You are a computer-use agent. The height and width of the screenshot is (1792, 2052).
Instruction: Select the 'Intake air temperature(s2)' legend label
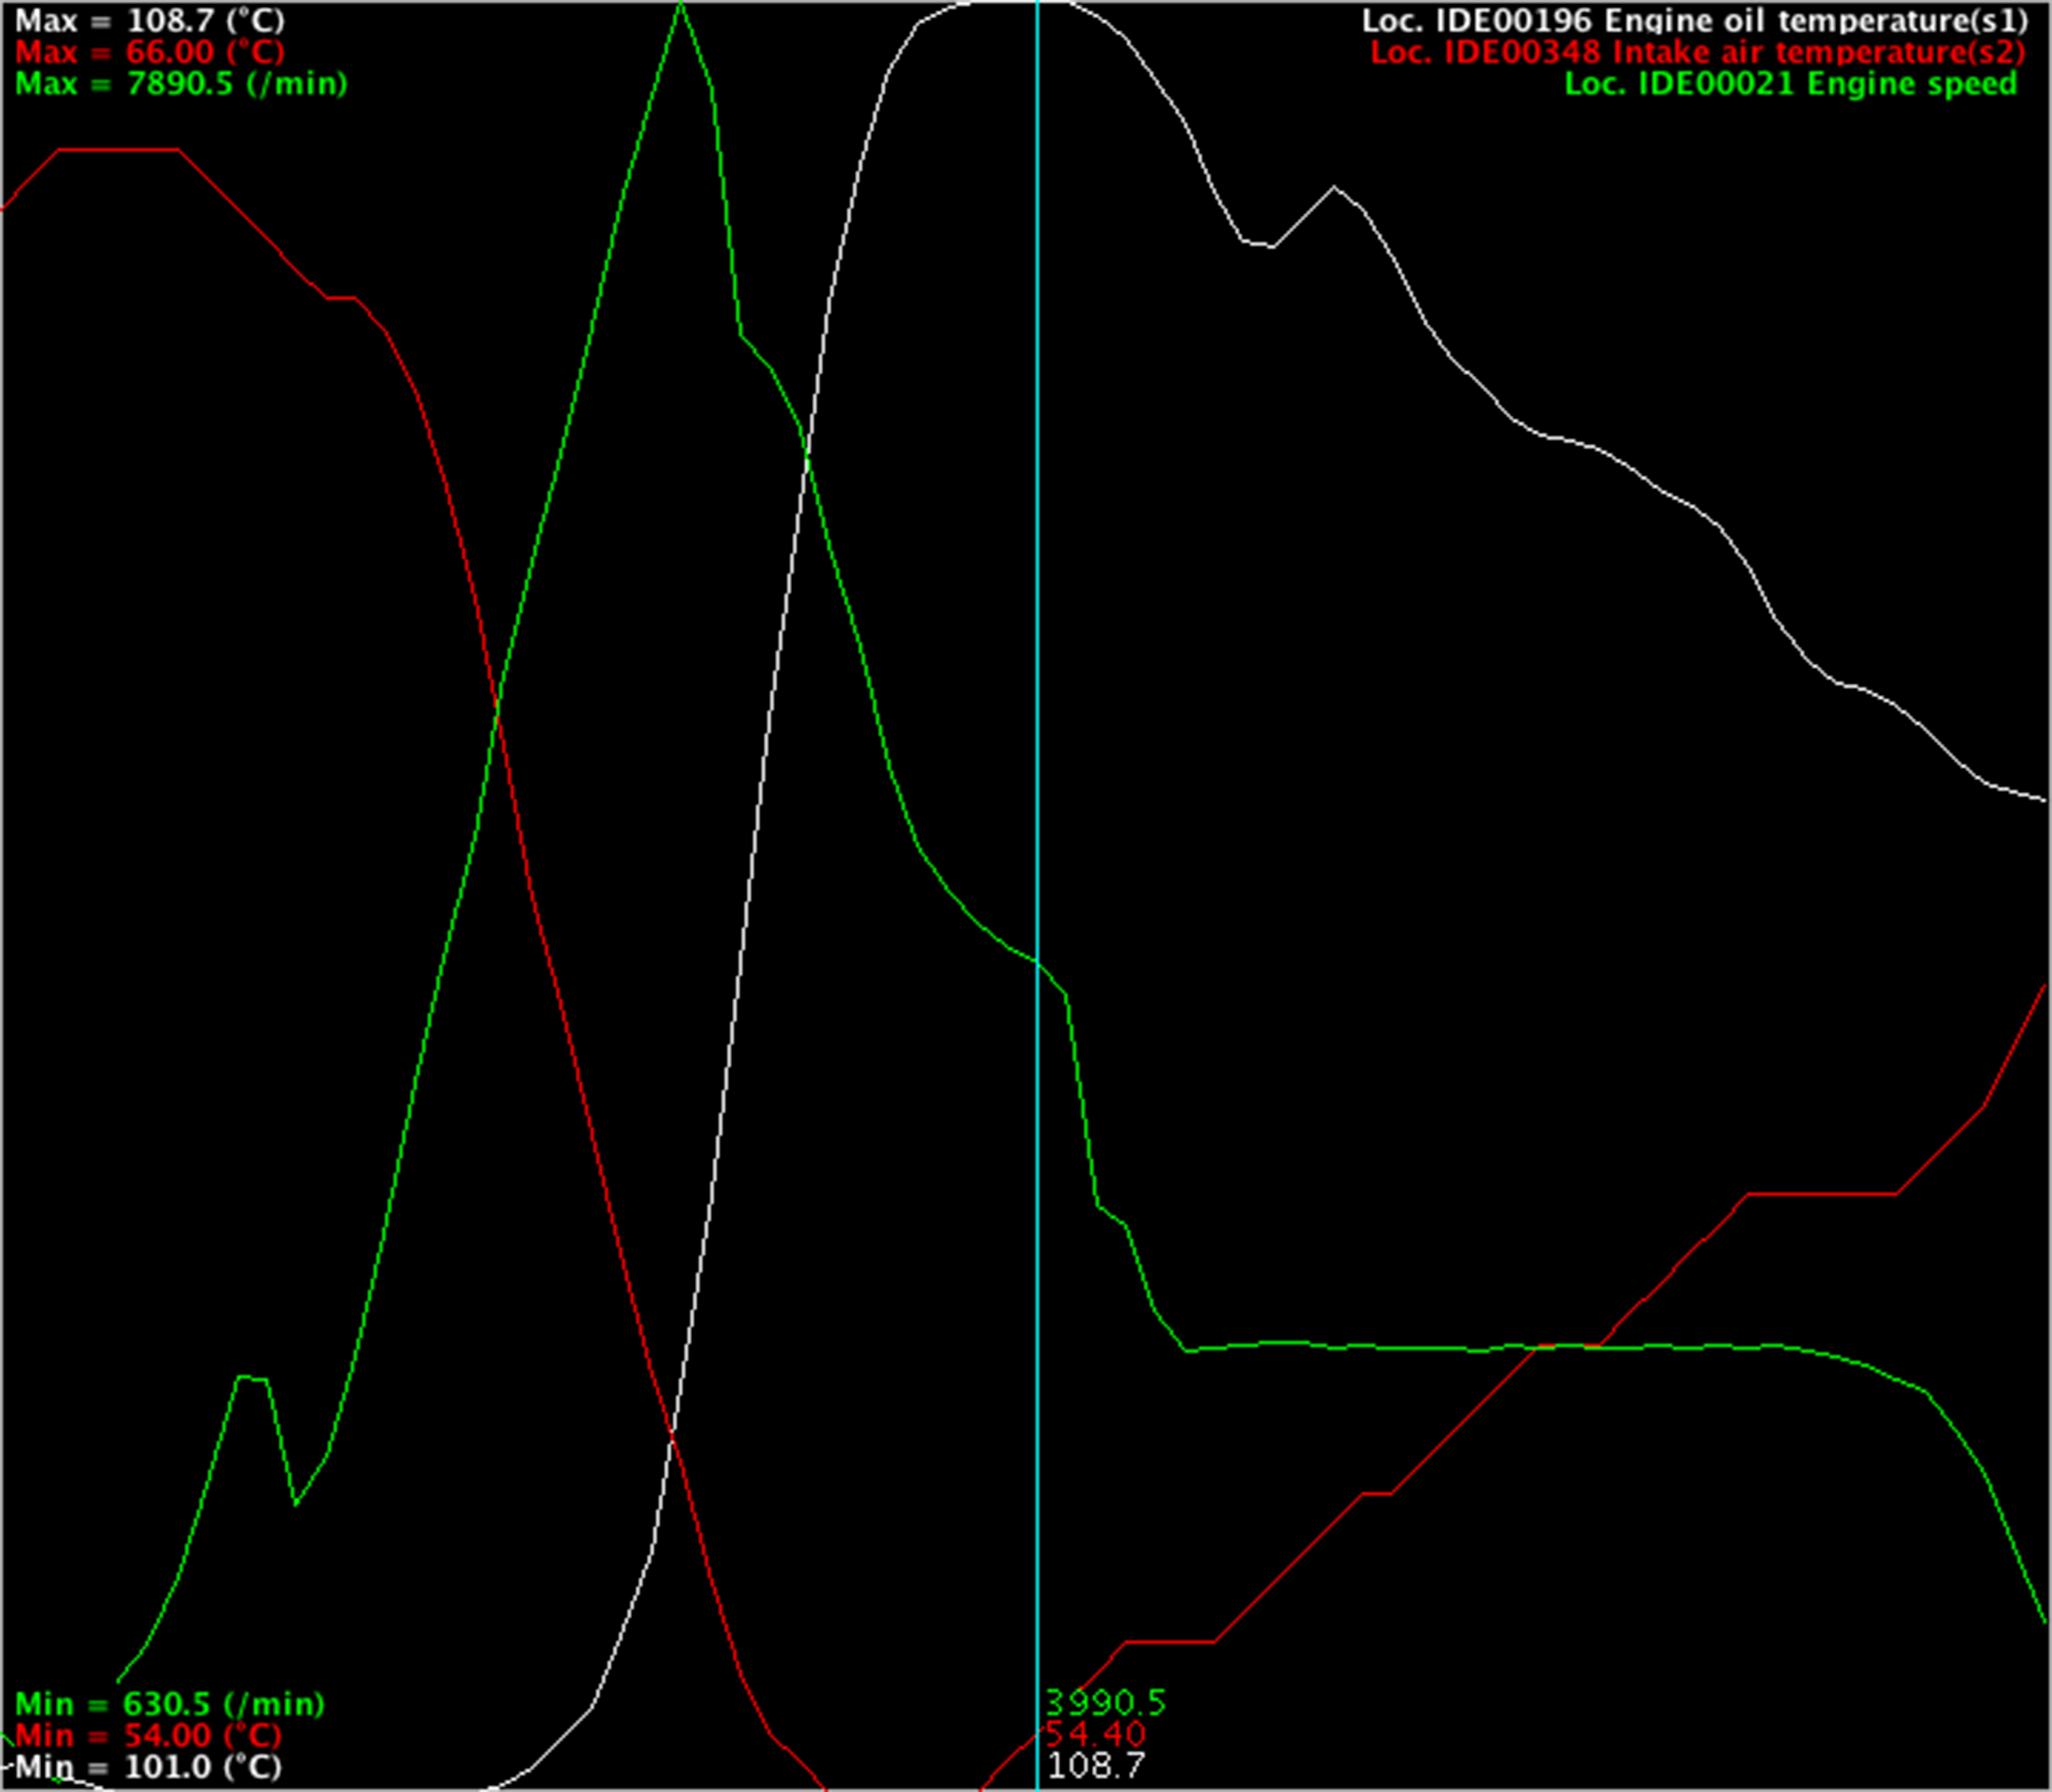click(x=1697, y=53)
